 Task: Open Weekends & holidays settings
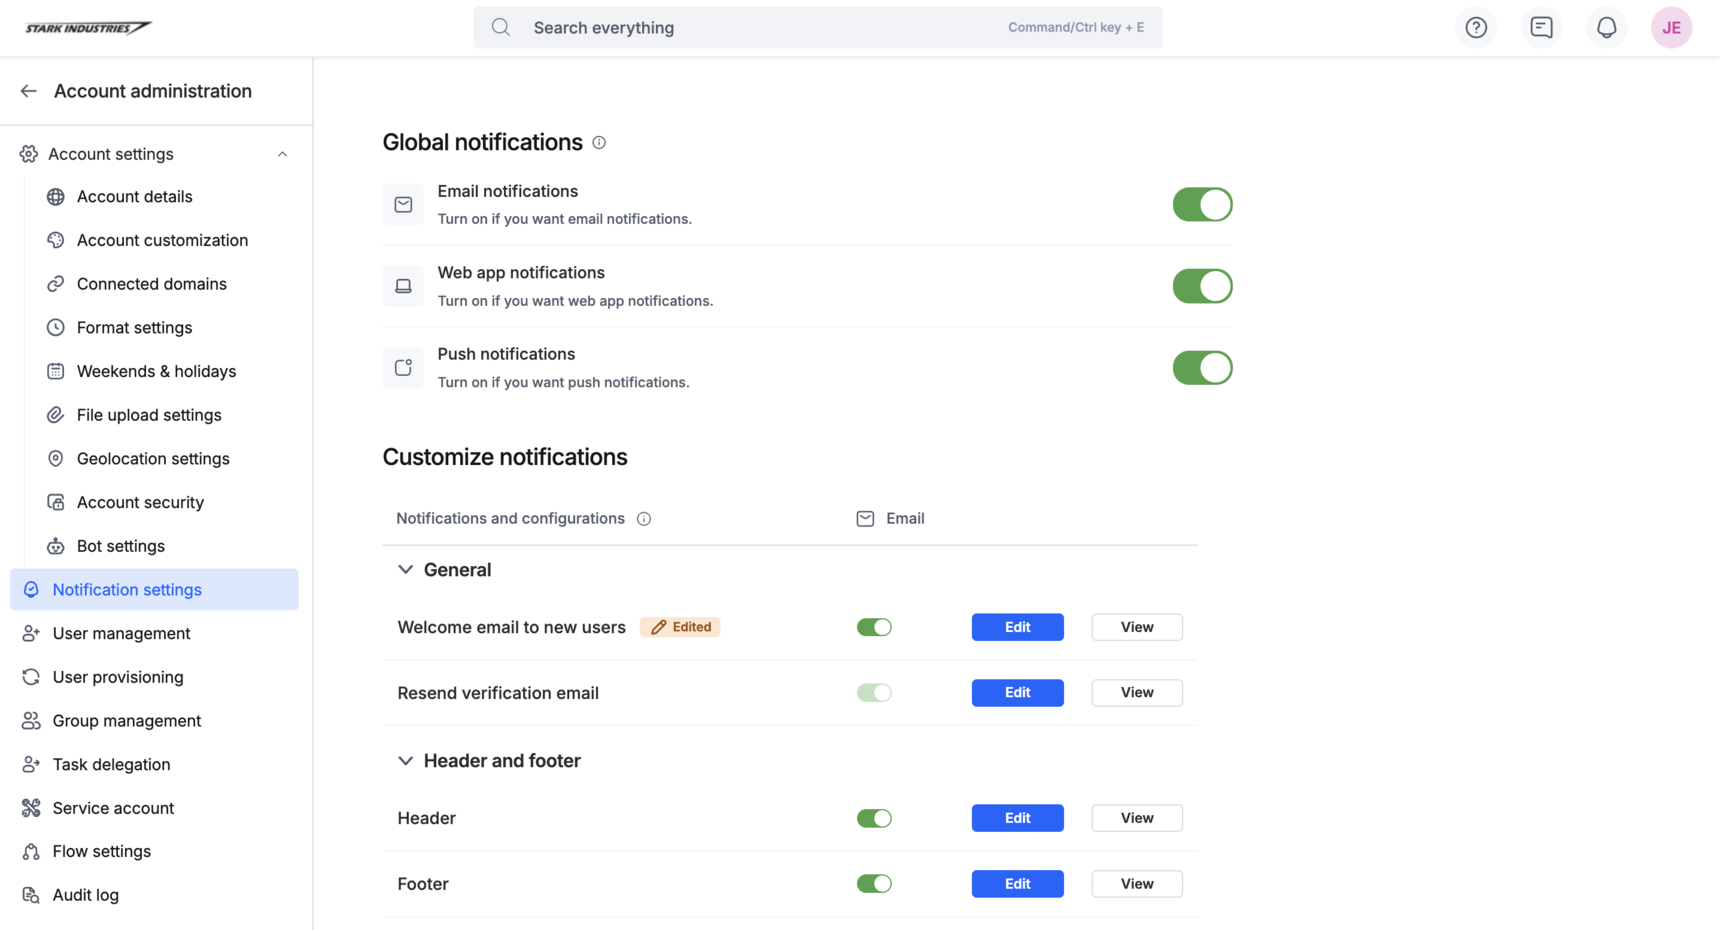(156, 372)
